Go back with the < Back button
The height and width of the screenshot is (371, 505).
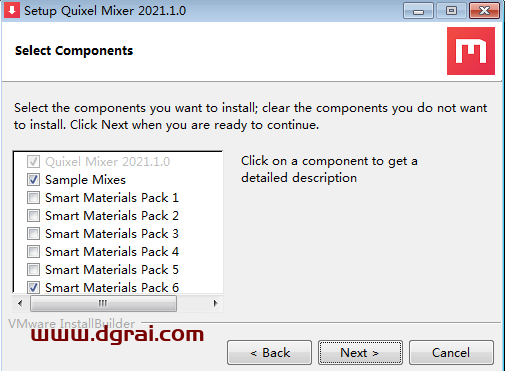[269, 353]
